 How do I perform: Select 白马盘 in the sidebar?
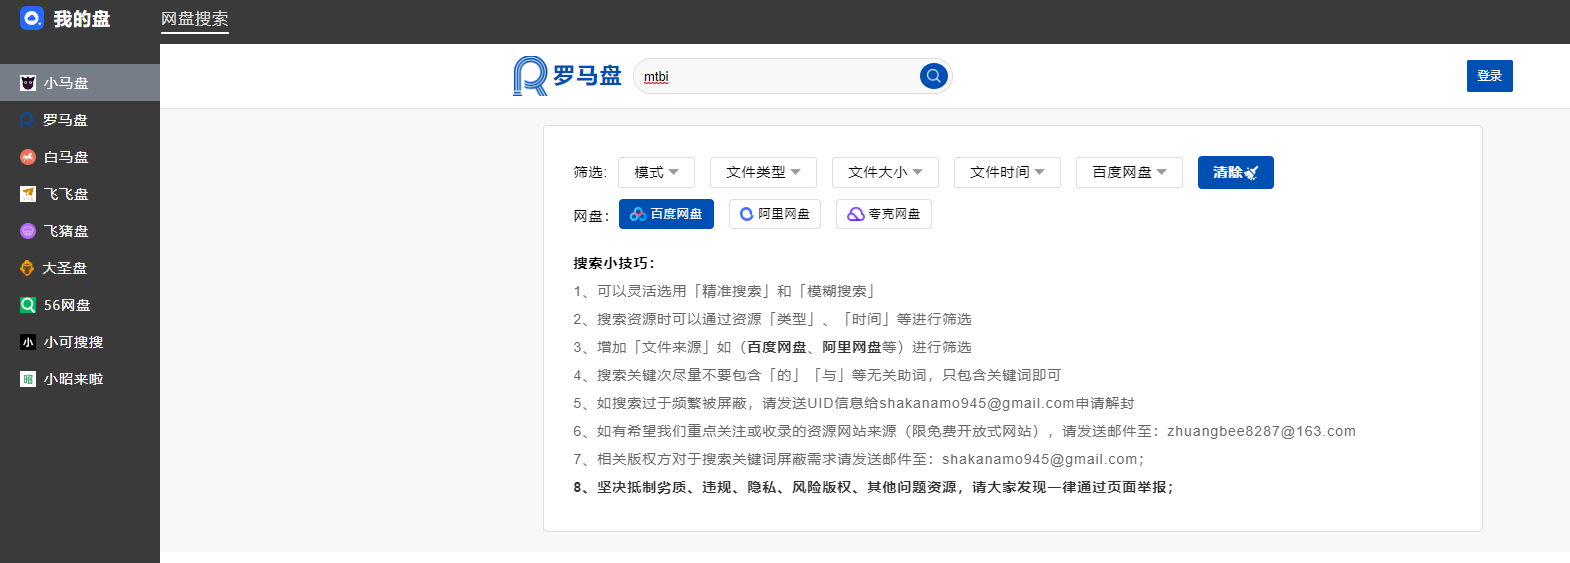80,157
